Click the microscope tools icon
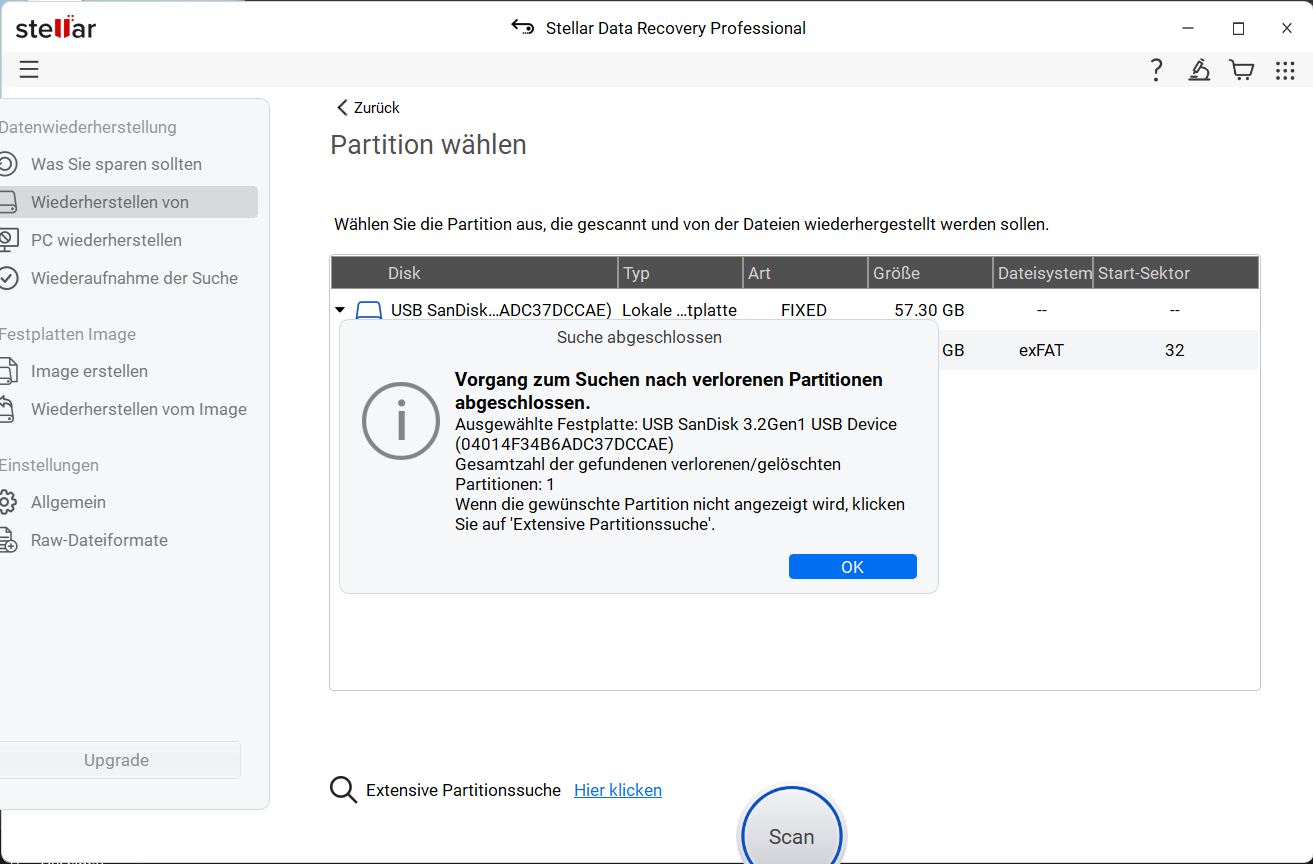Viewport: 1313px width, 864px height. [x=1198, y=69]
